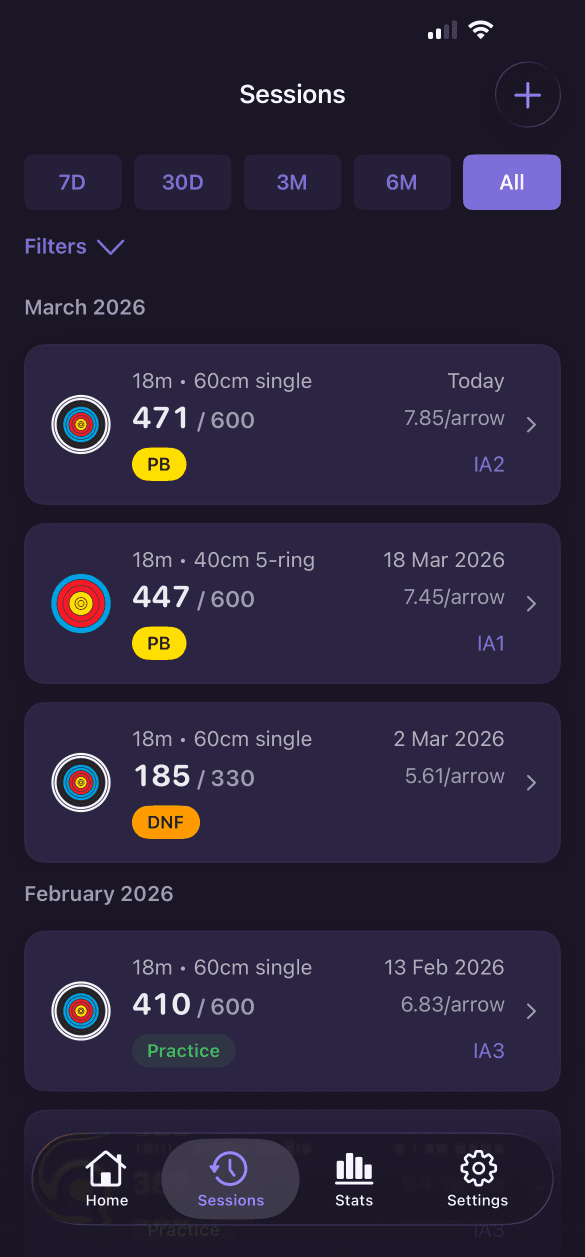This screenshot has width=585, height=1257.
Task: Click the 60cm single target icon for today's session
Action: click(x=80, y=424)
